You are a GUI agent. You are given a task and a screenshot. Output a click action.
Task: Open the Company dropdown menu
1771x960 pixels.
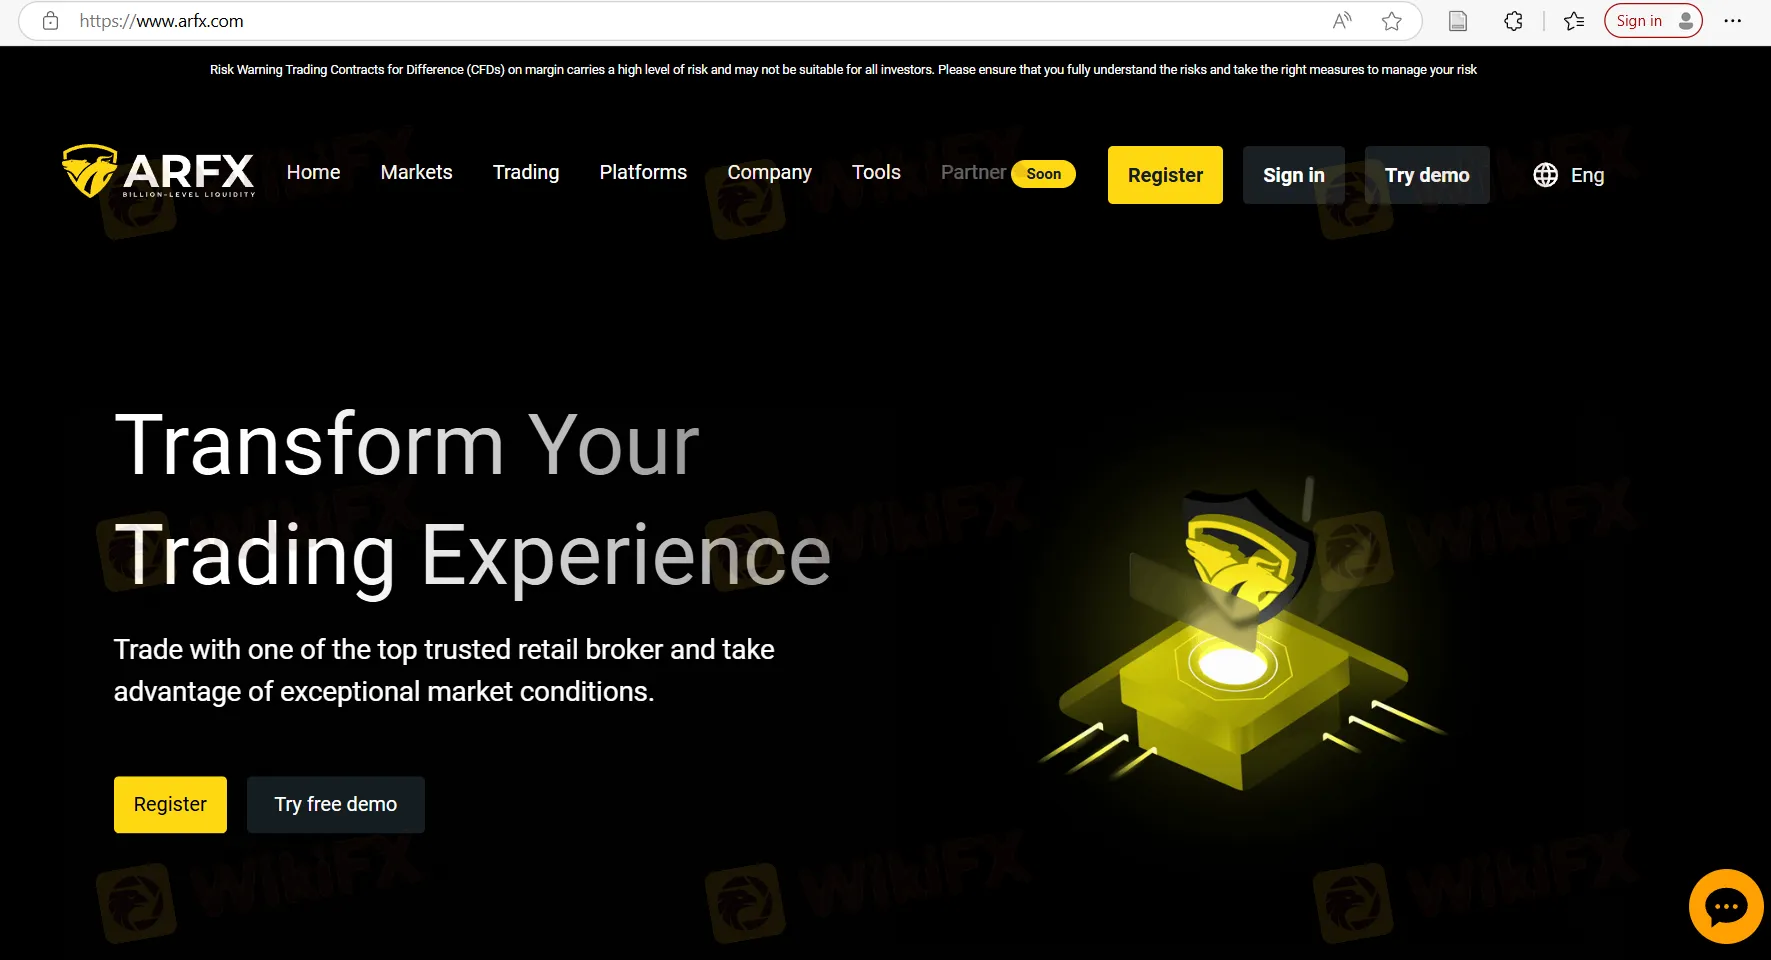(x=769, y=172)
